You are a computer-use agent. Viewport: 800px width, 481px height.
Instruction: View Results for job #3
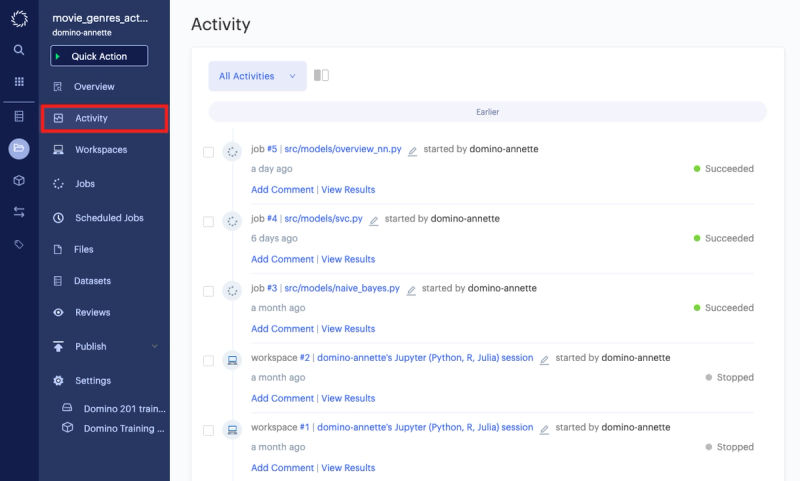point(348,328)
